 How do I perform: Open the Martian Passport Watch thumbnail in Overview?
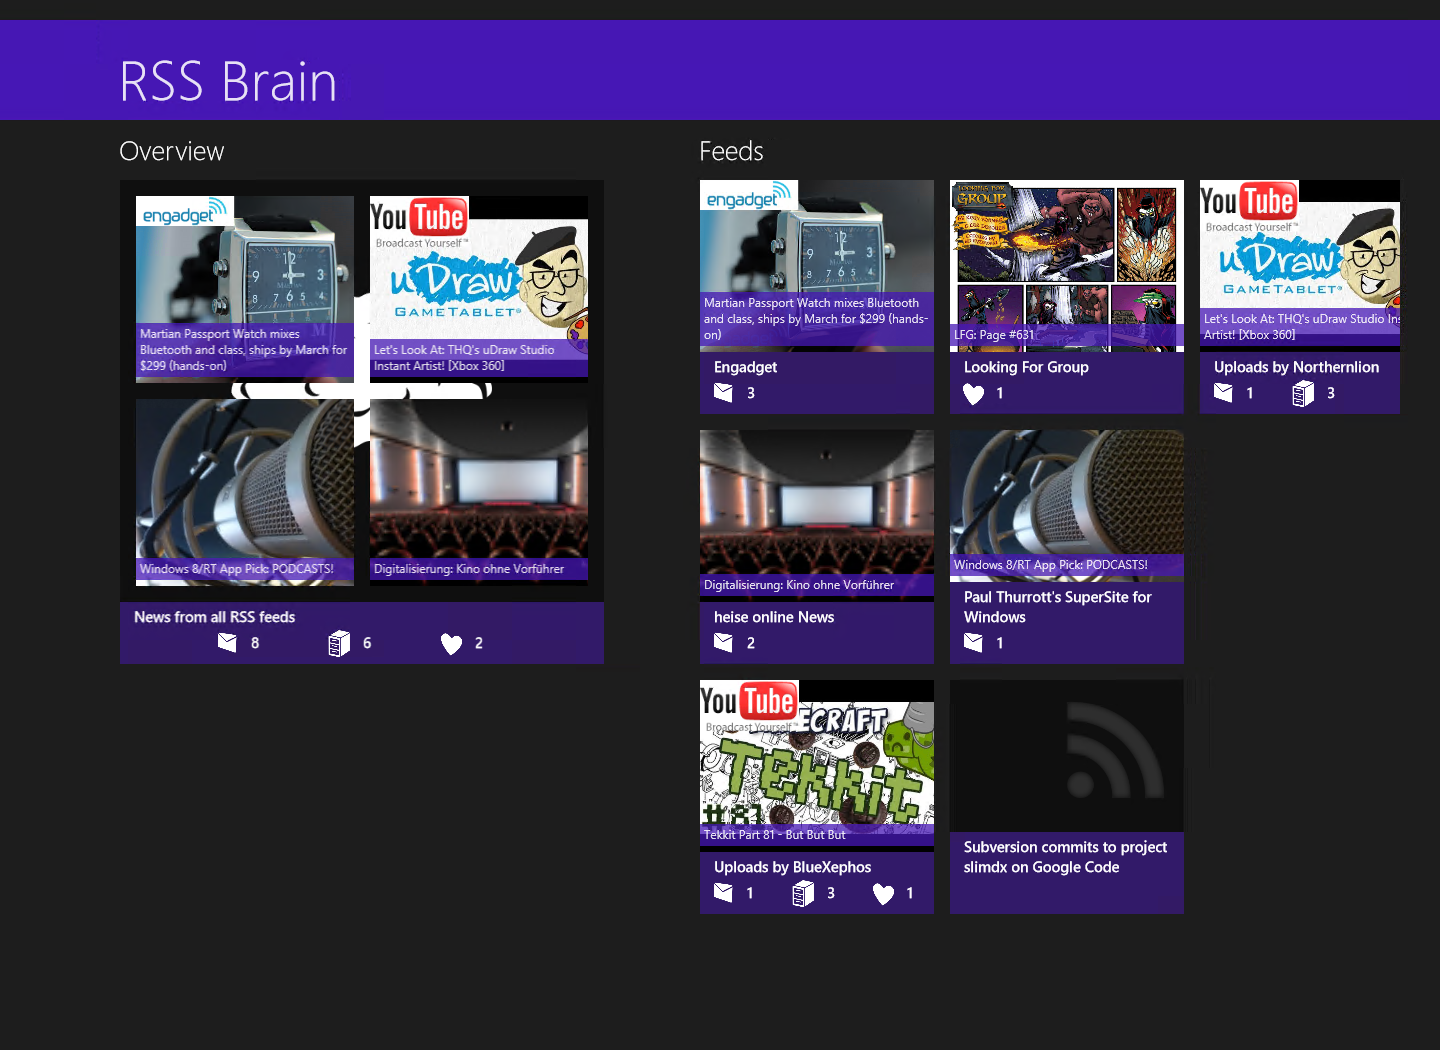245,287
